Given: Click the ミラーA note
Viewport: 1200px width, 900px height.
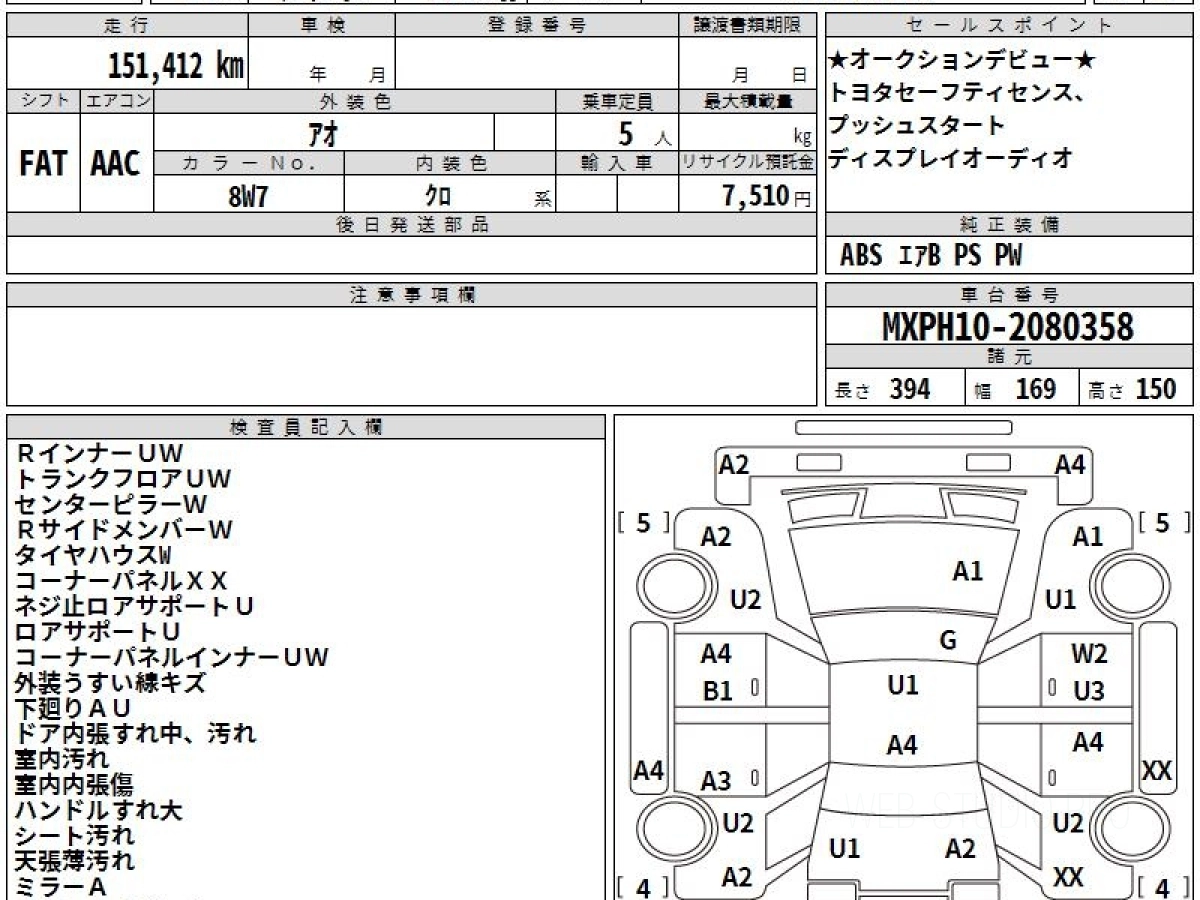Looking at the screenshot, I should click(x=60, y=886).
